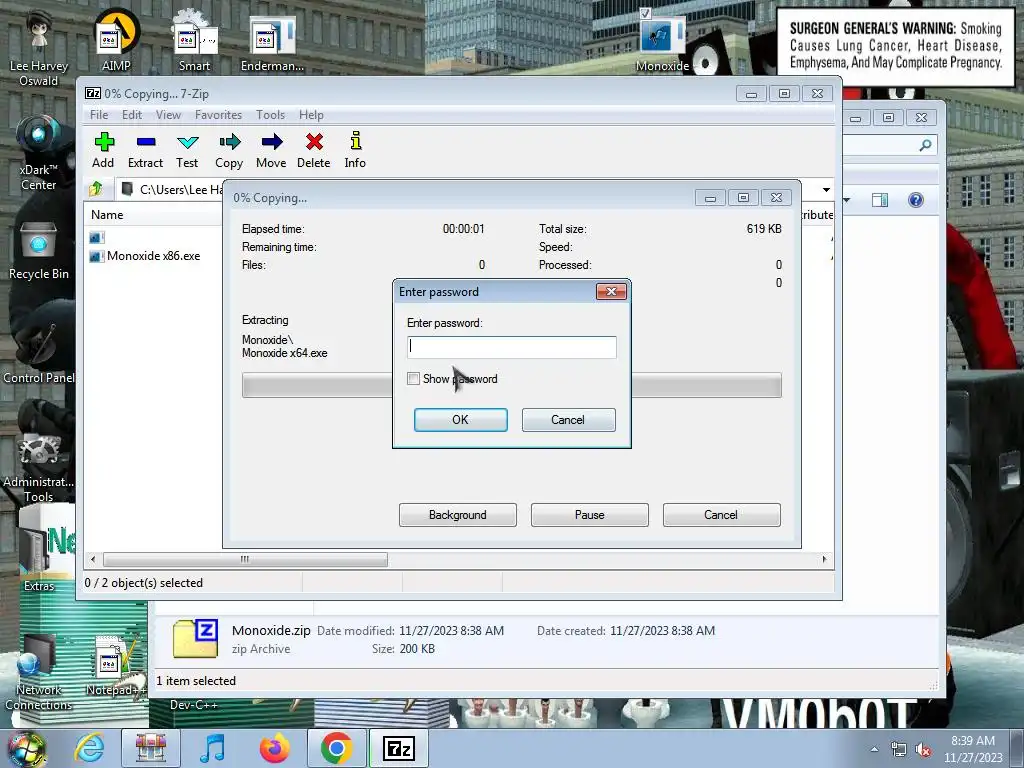
Task: Click the Copy toolbar icon
Action: [x=229, y=150]
